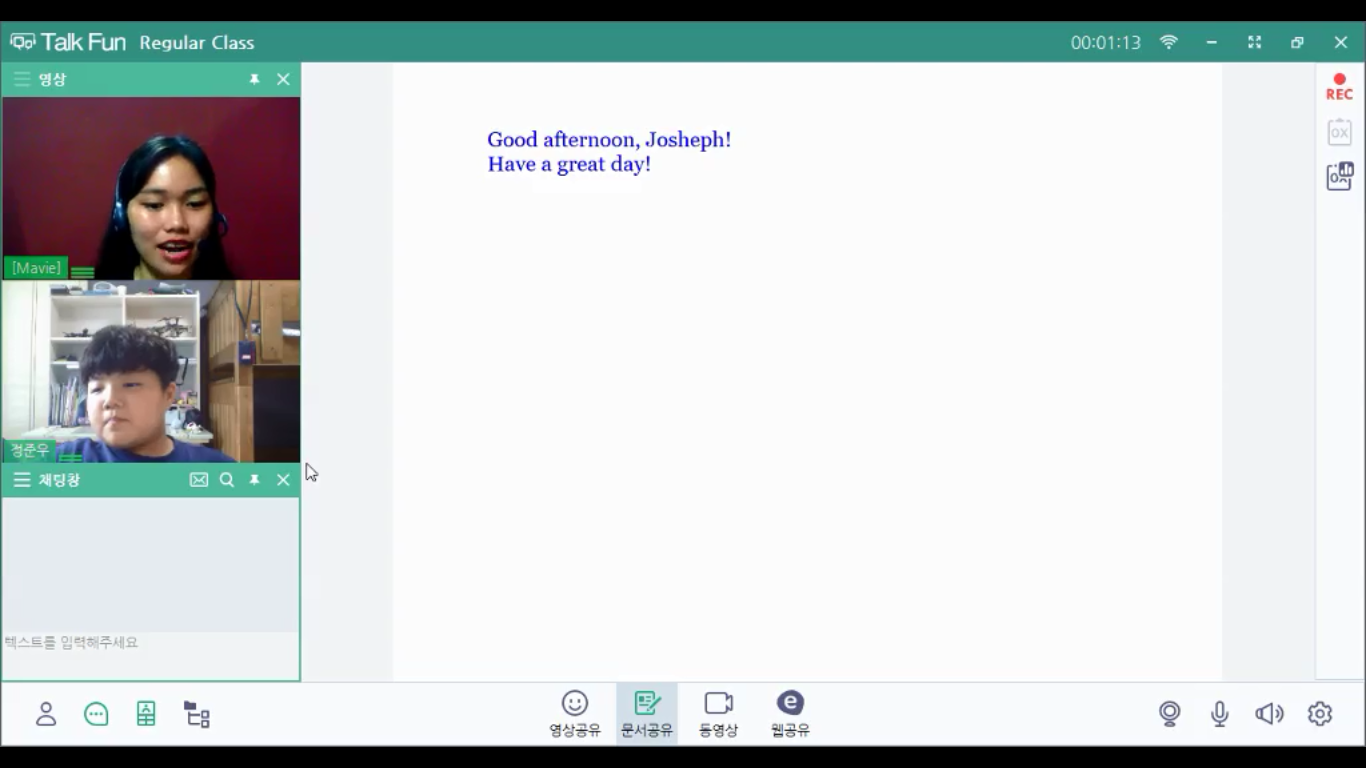
Task: Click the 웹공유 web share button
Action: point(790,714)
